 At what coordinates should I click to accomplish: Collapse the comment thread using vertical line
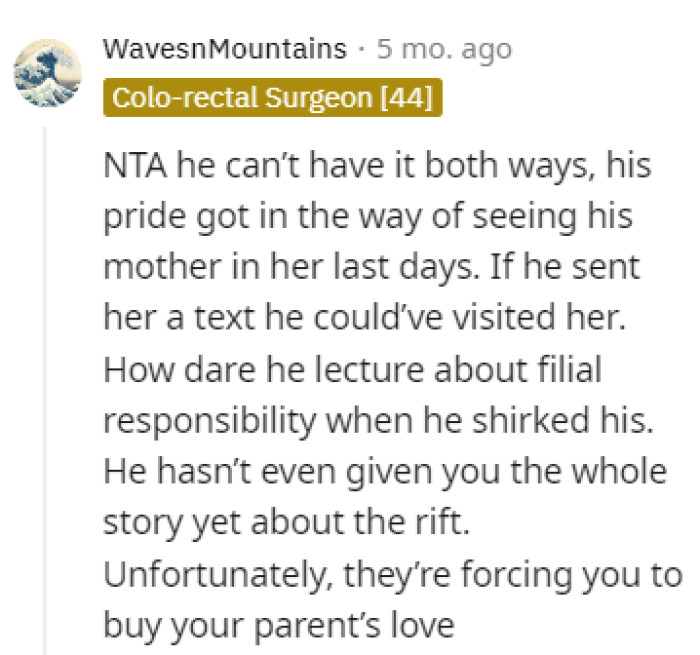(x=45, y=390)
